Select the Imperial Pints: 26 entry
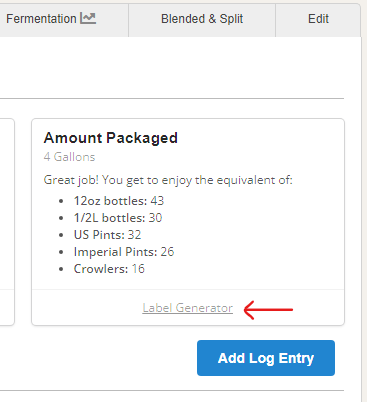 click(x=124, y=252)
